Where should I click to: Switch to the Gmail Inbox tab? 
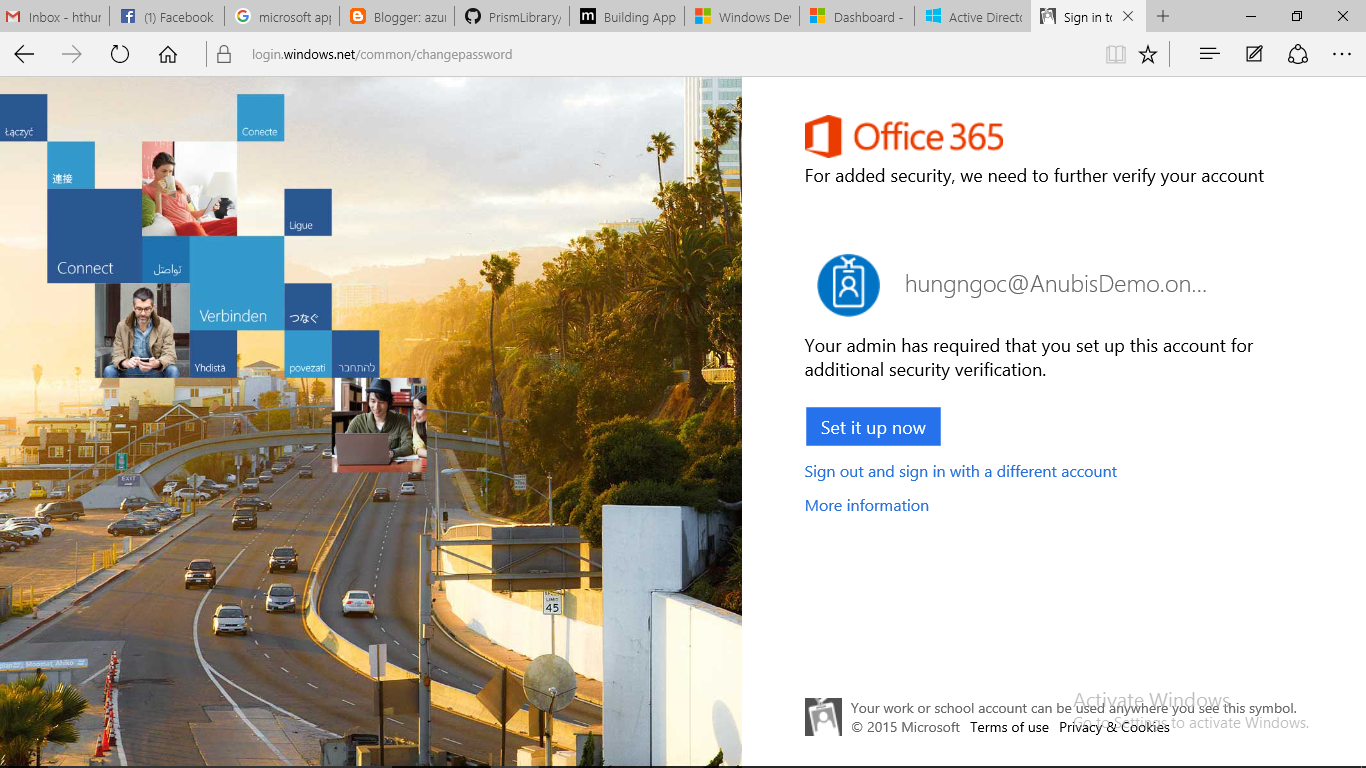pos(56,17)
